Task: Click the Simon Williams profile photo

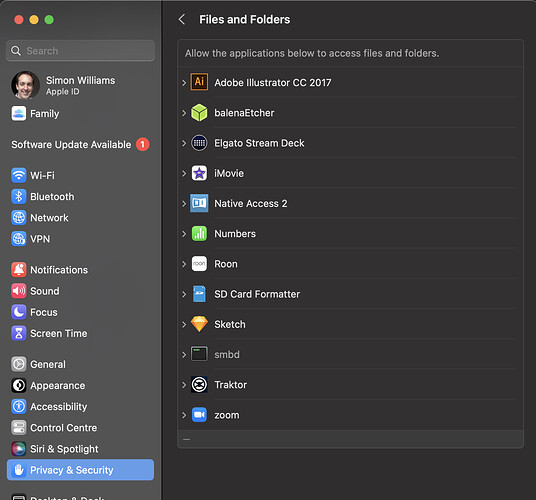Action: 25,85
